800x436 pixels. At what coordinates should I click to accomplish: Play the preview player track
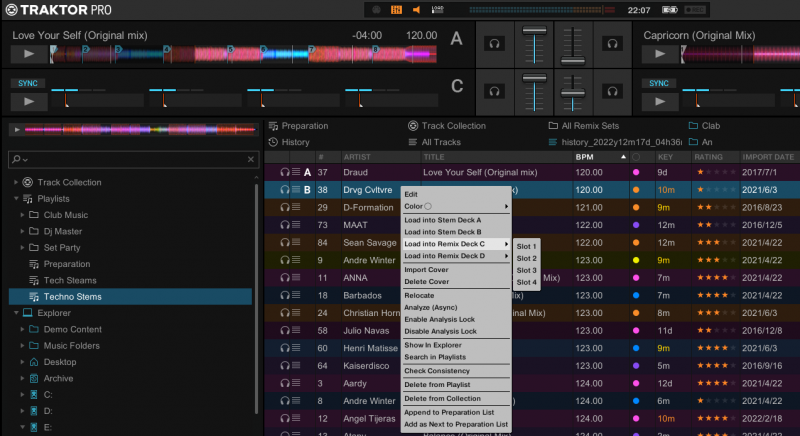(17, 130)
